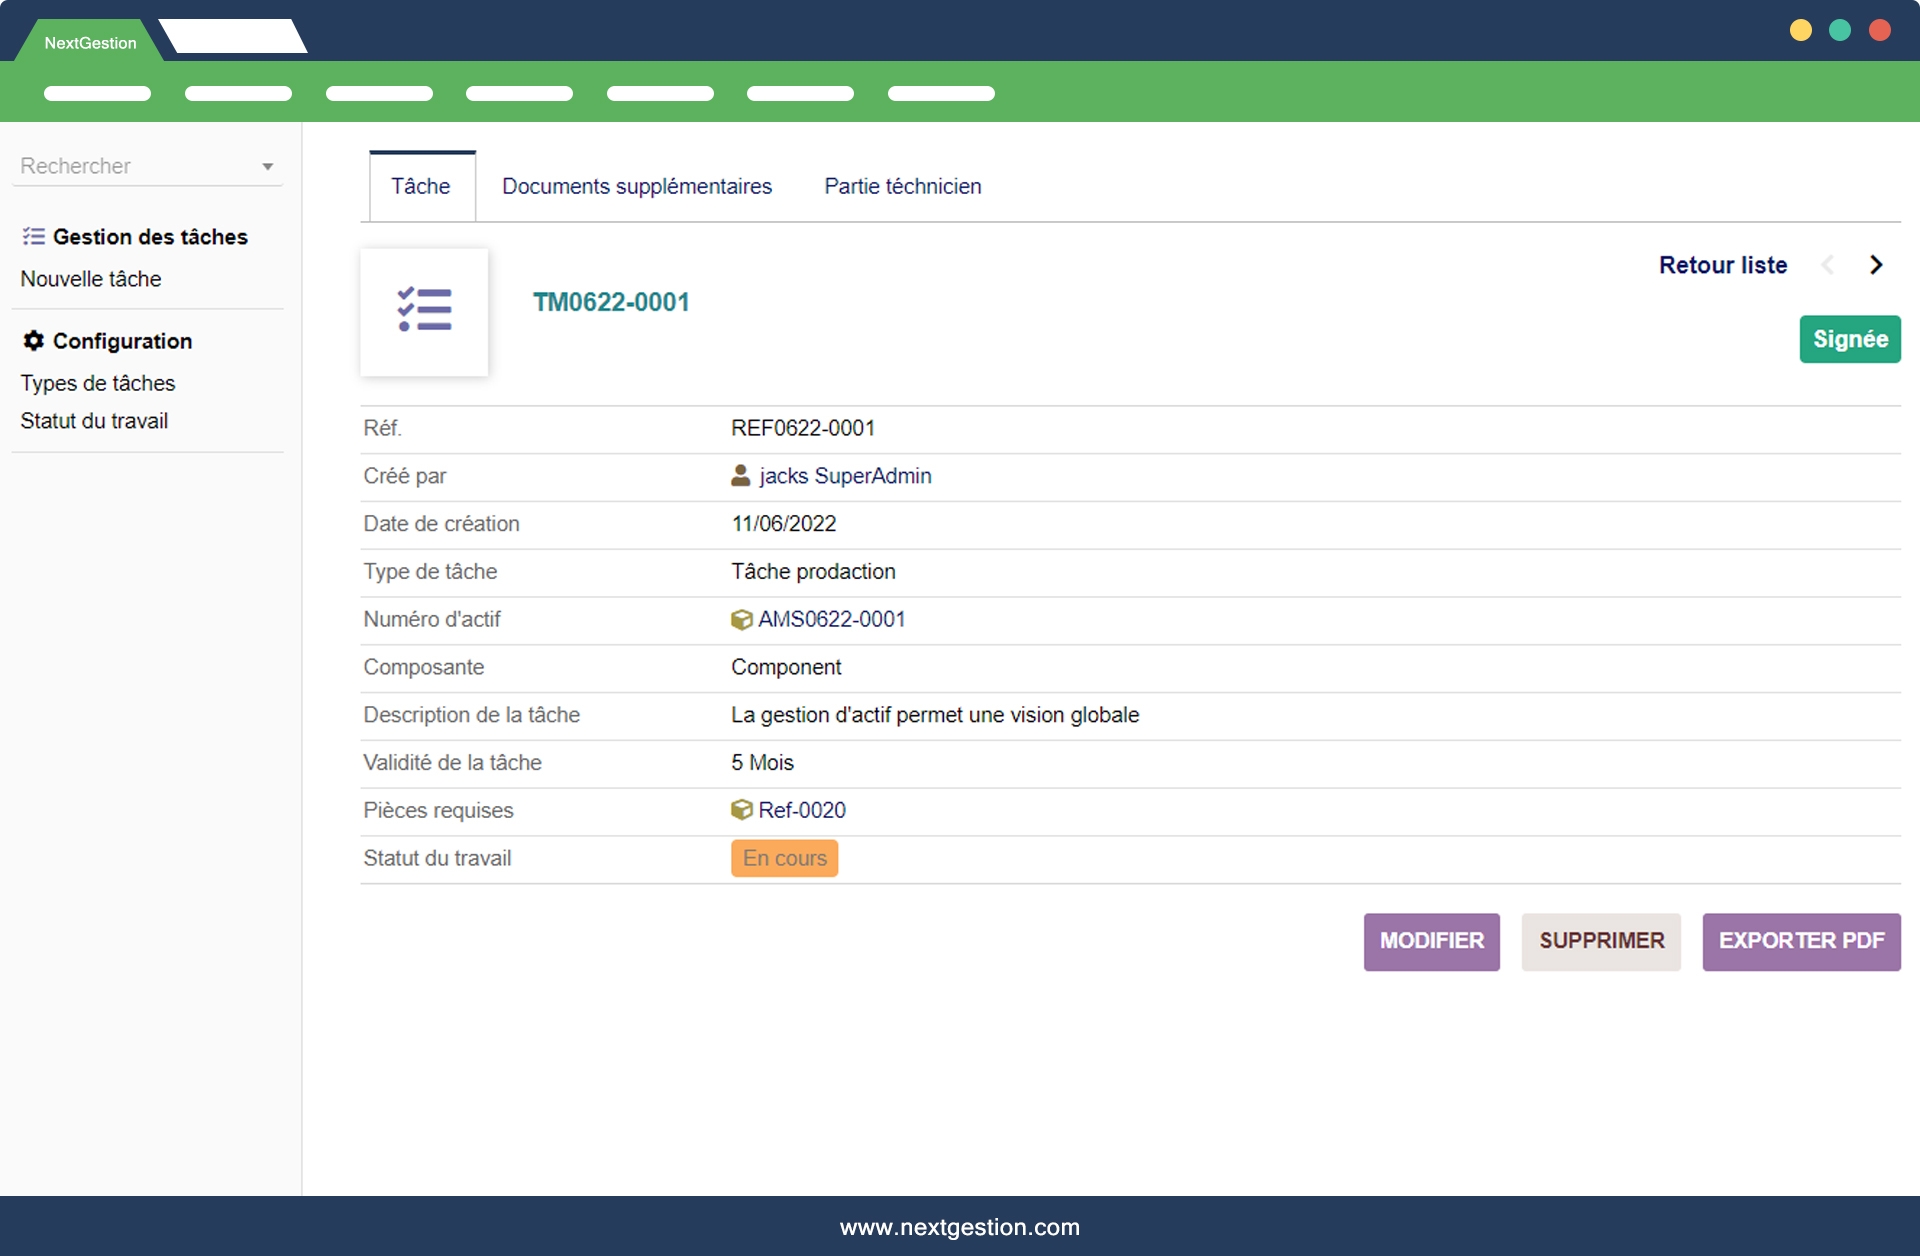1920x1256 pixels.
Task: Export task with EXPORTER PDF button
Action: (x=1801, y=941)
